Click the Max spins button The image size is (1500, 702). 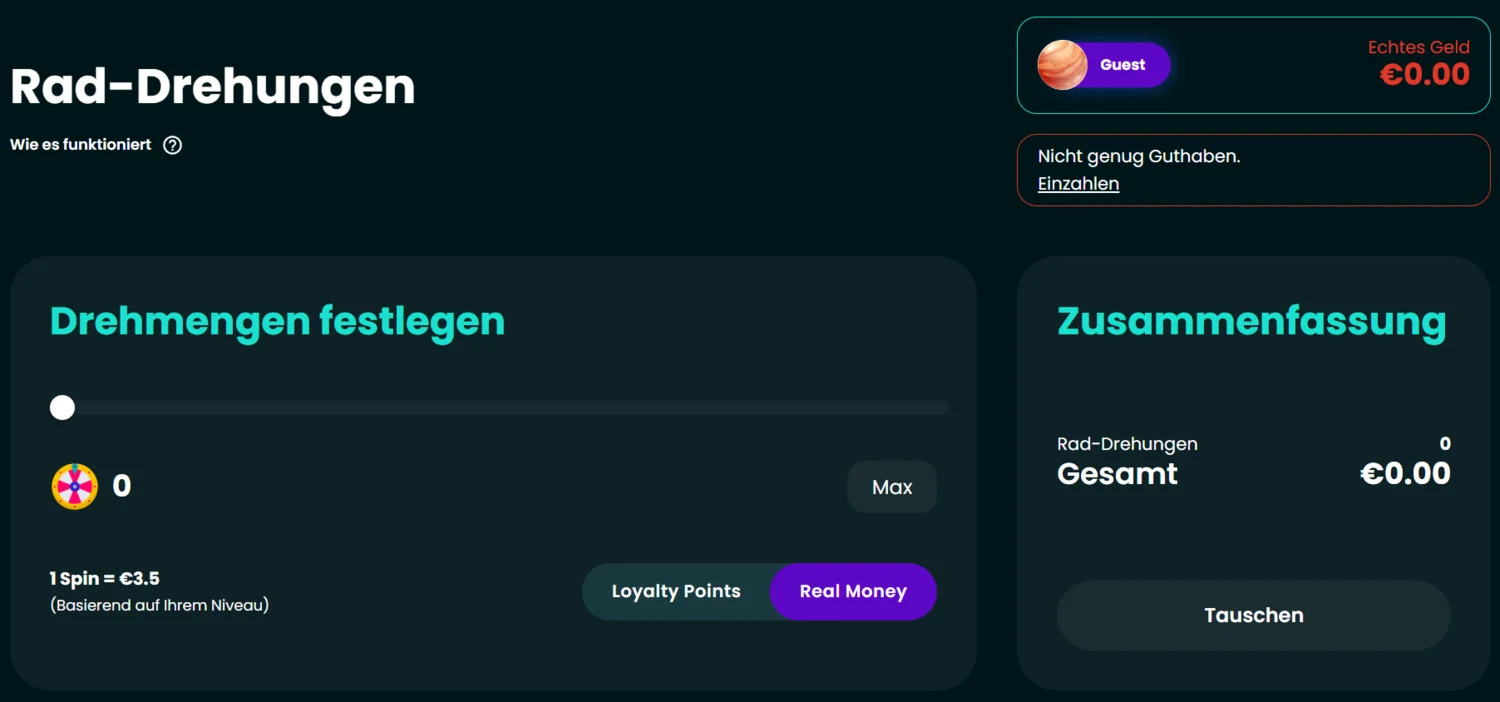[x=892, y=487]
